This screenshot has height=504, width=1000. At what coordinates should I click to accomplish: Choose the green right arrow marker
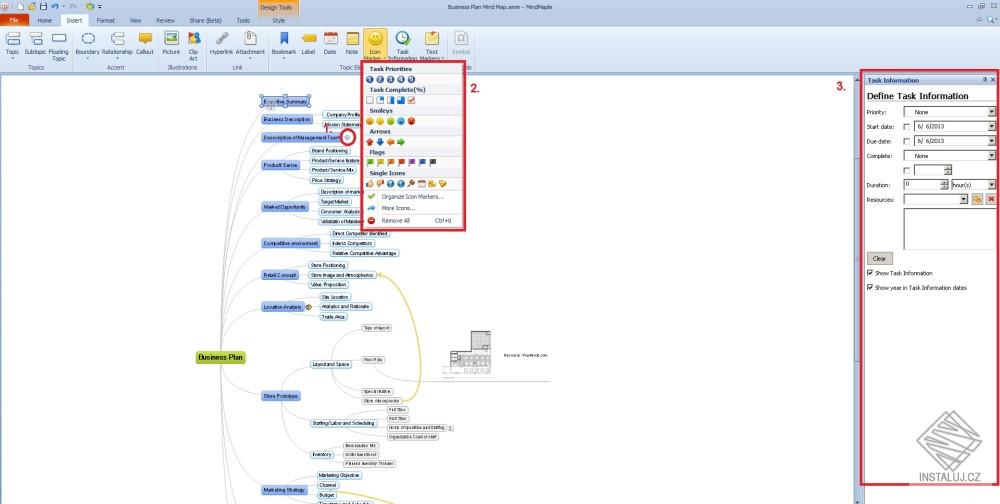[x=401, y=142]
